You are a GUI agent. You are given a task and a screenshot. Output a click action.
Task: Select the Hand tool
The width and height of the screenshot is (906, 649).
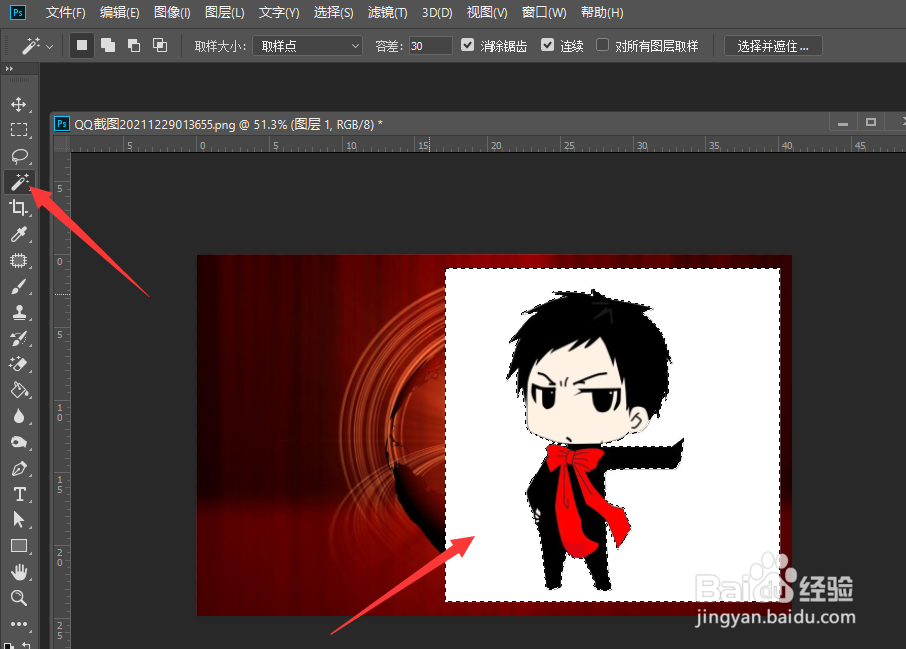tap(19, 572)
